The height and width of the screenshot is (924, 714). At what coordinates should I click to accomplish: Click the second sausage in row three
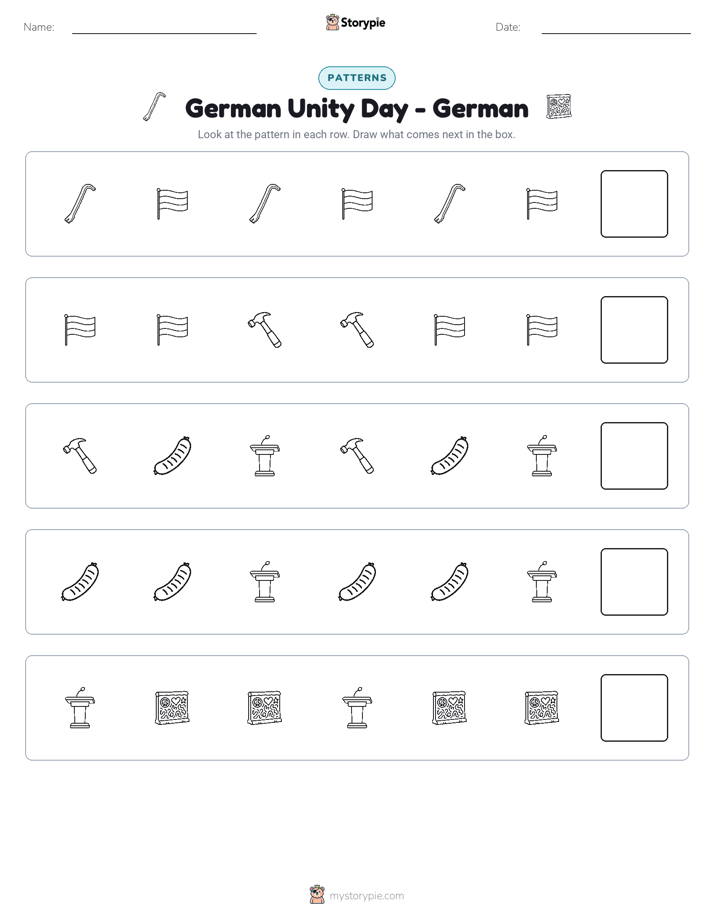(x=449, y=456)
